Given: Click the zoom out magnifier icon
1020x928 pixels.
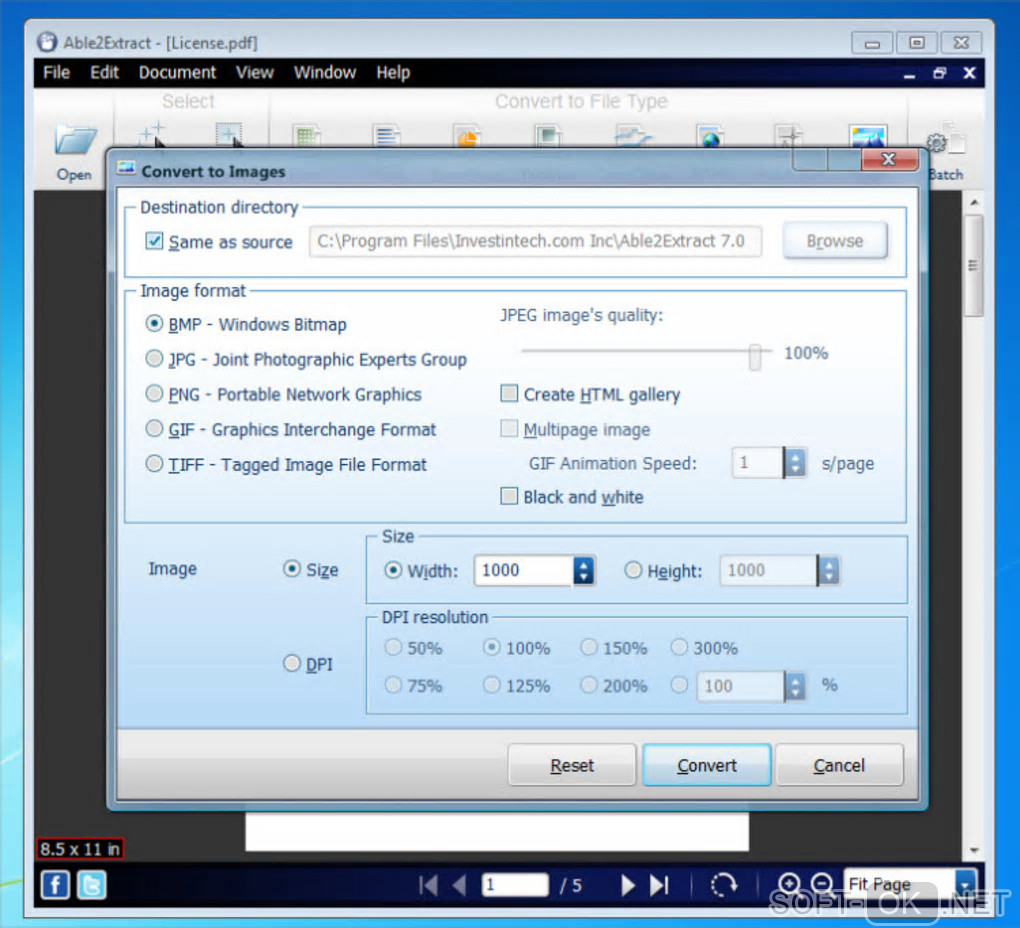Looking at the screenshot, I should tap(823, 885).
